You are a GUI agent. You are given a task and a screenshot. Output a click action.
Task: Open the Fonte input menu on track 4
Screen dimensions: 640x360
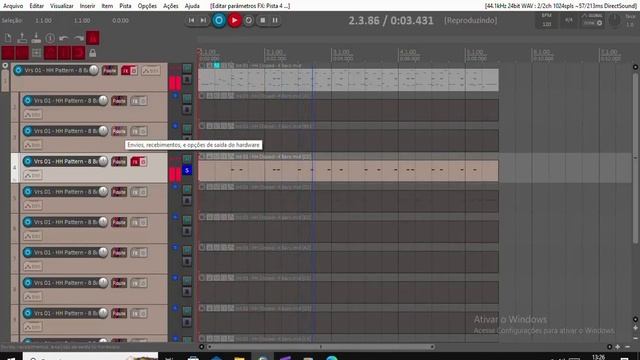tap(119, 162)
